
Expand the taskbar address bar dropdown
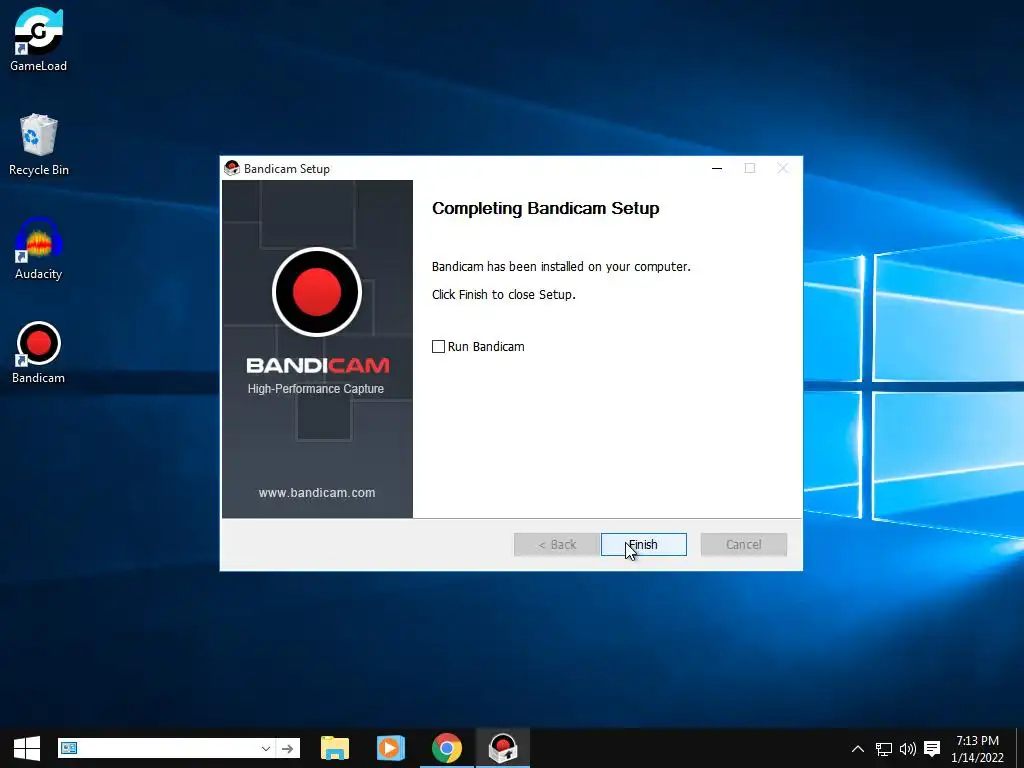[x=266, y=748]
